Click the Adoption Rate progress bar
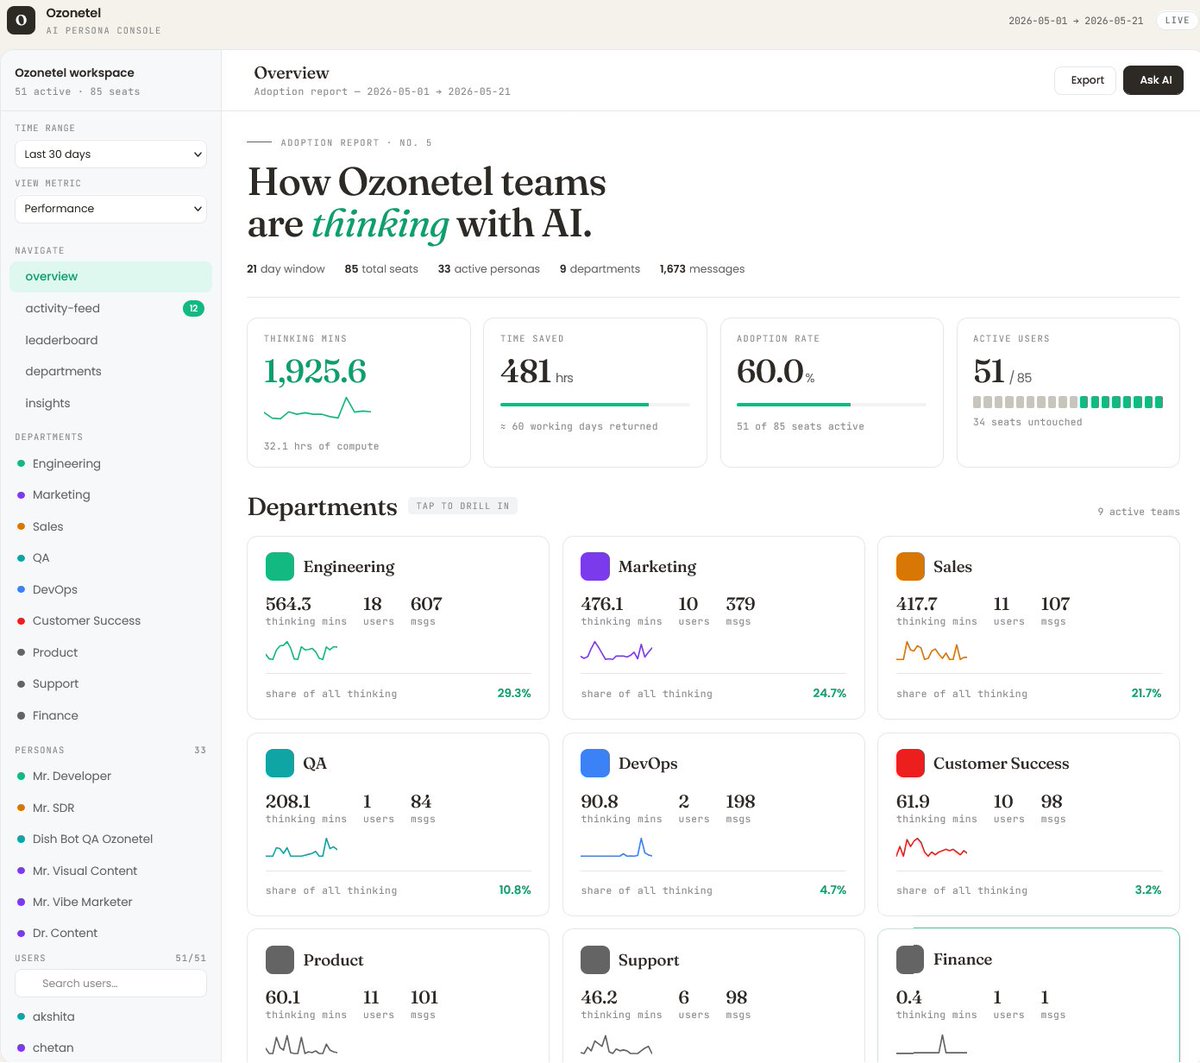 (832, 405)
